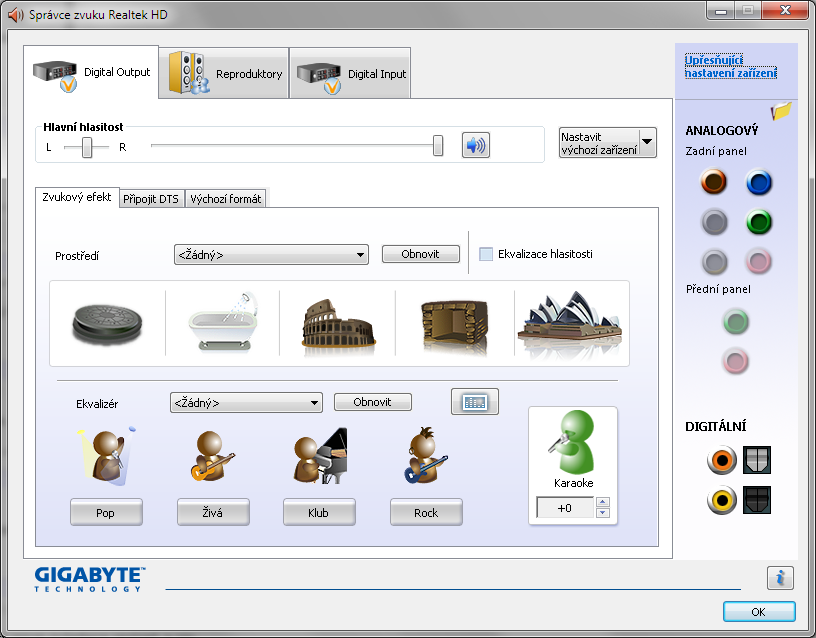816x638 pixels.
Task: Click the green front panel jack
Action: click(736, 322)
